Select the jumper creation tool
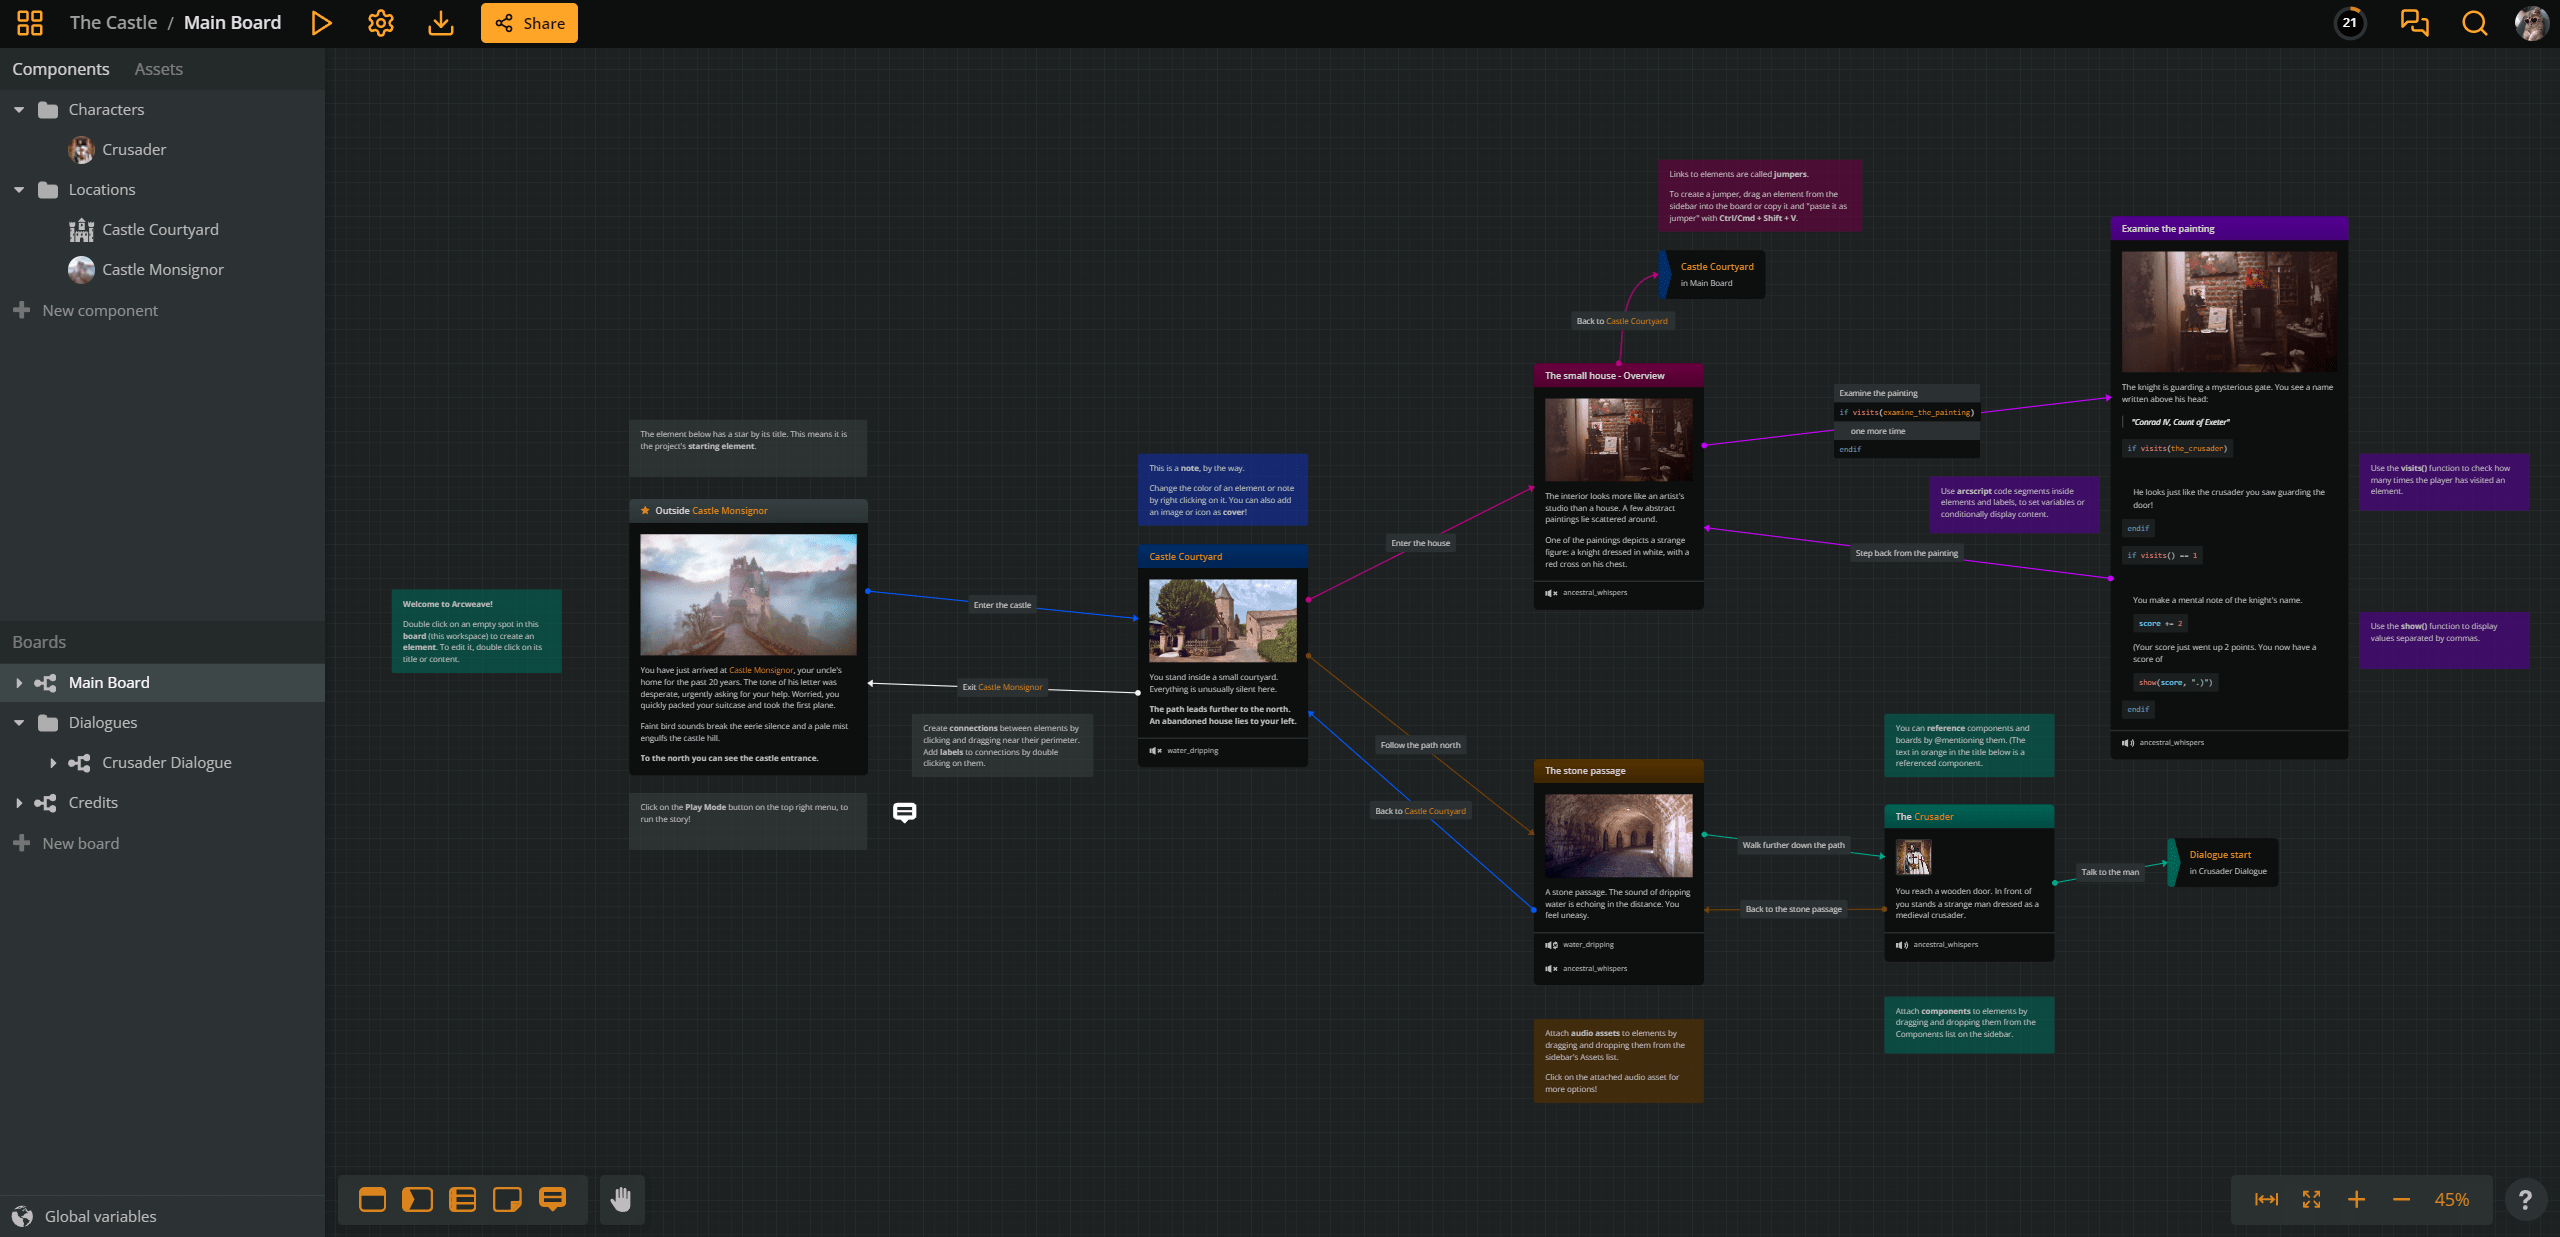2560x1237 pixels. click(x=417, y=1199)
